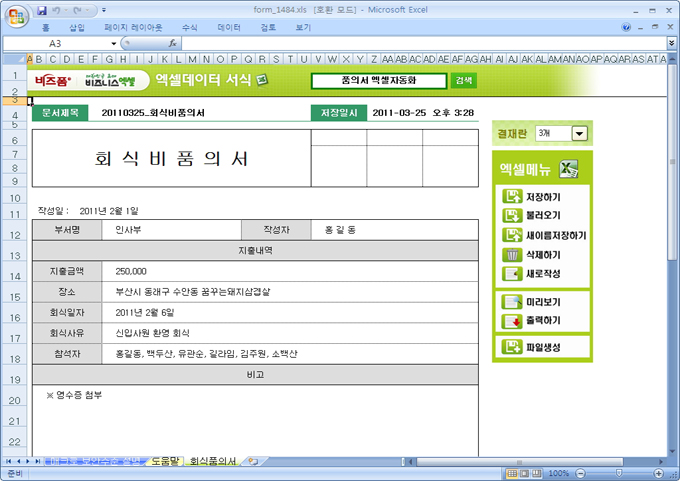Viewport: 680px width, 481px height.
Task: Click the 20110325_회식비품의서 document title
Action: [153, 113]
